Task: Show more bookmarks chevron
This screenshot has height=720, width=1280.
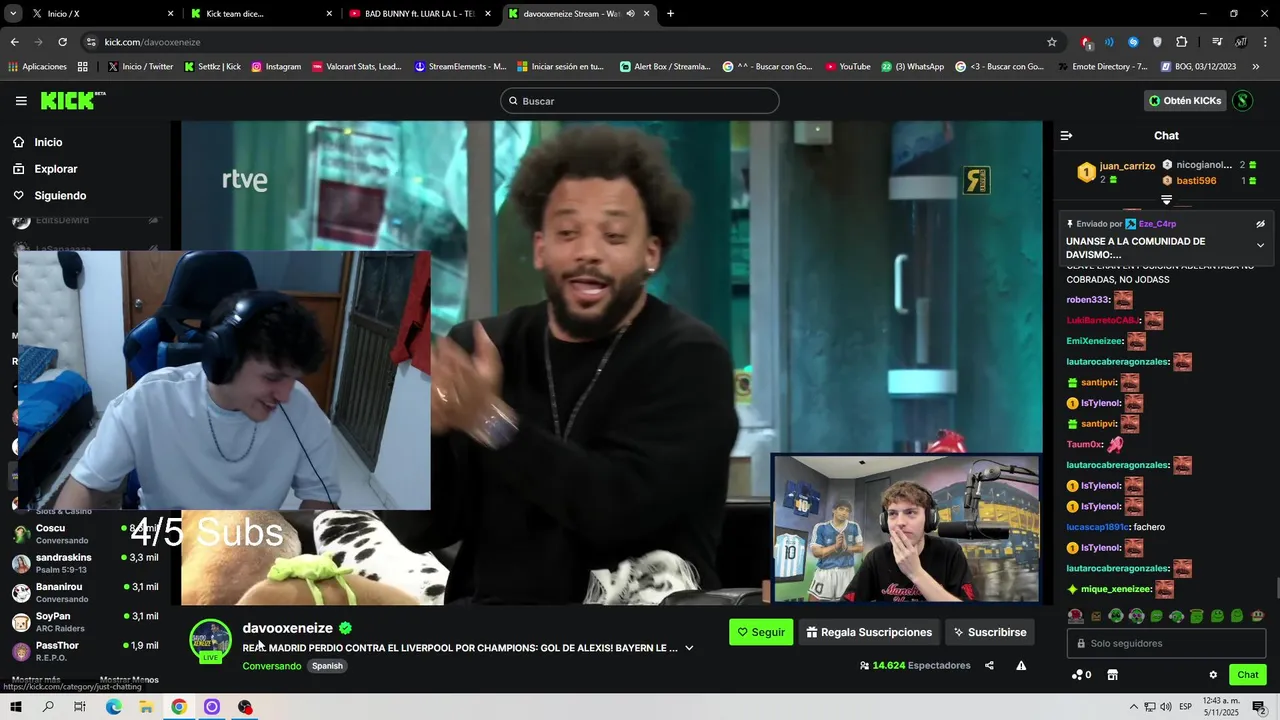Action: tap(1256, 67)
